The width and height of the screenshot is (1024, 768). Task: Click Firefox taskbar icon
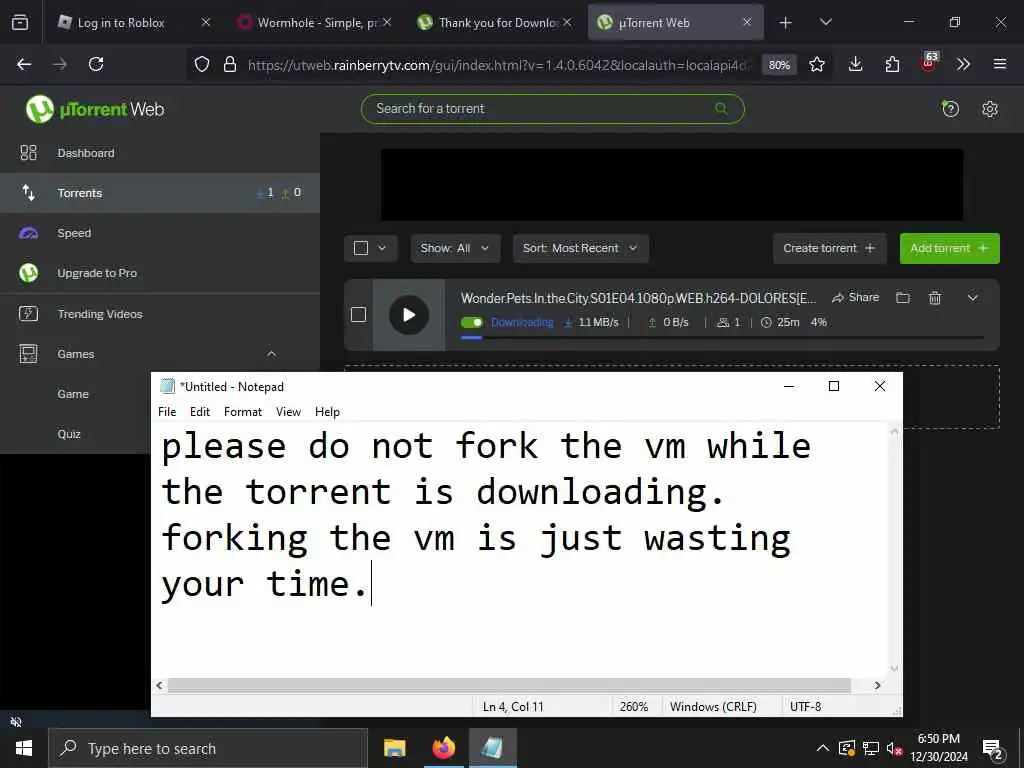click(443, 748)
